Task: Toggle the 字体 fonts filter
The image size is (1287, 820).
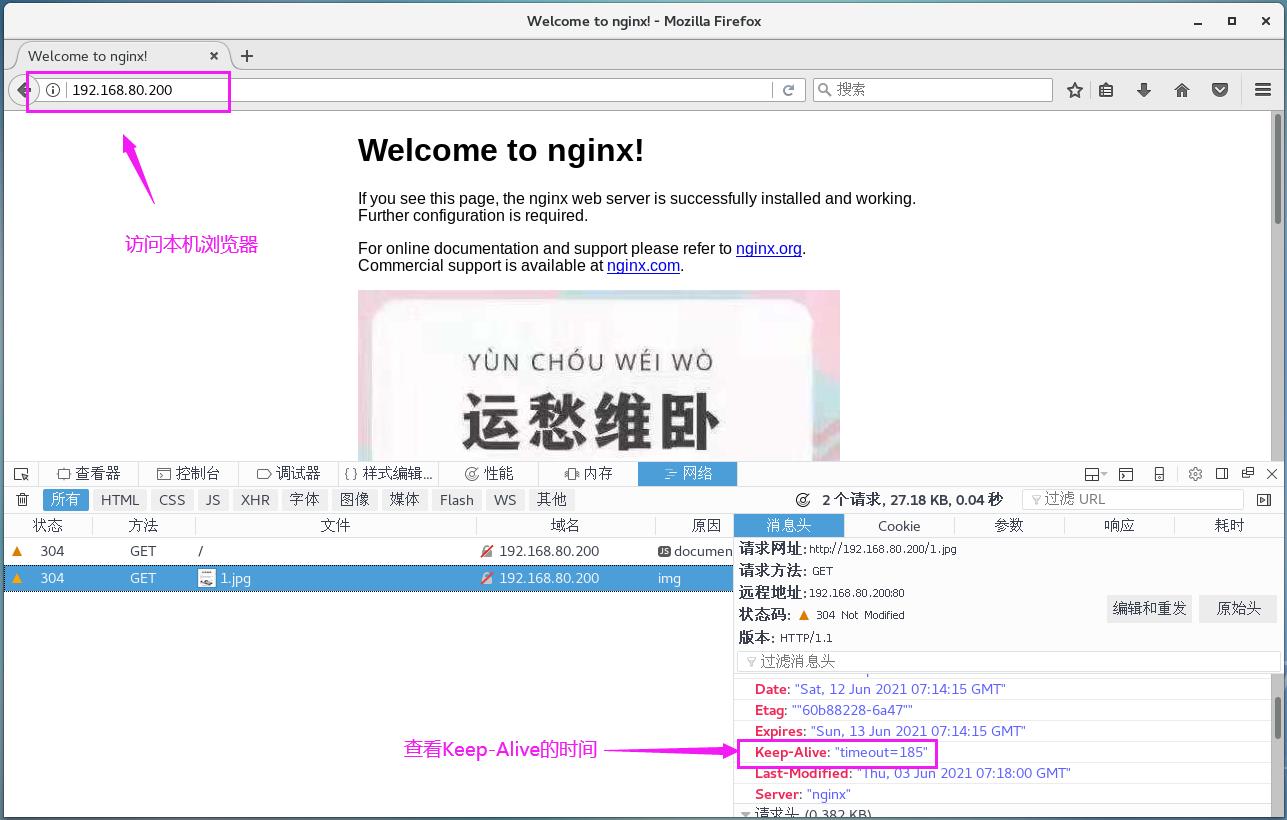Action: (x=304, y=499)
